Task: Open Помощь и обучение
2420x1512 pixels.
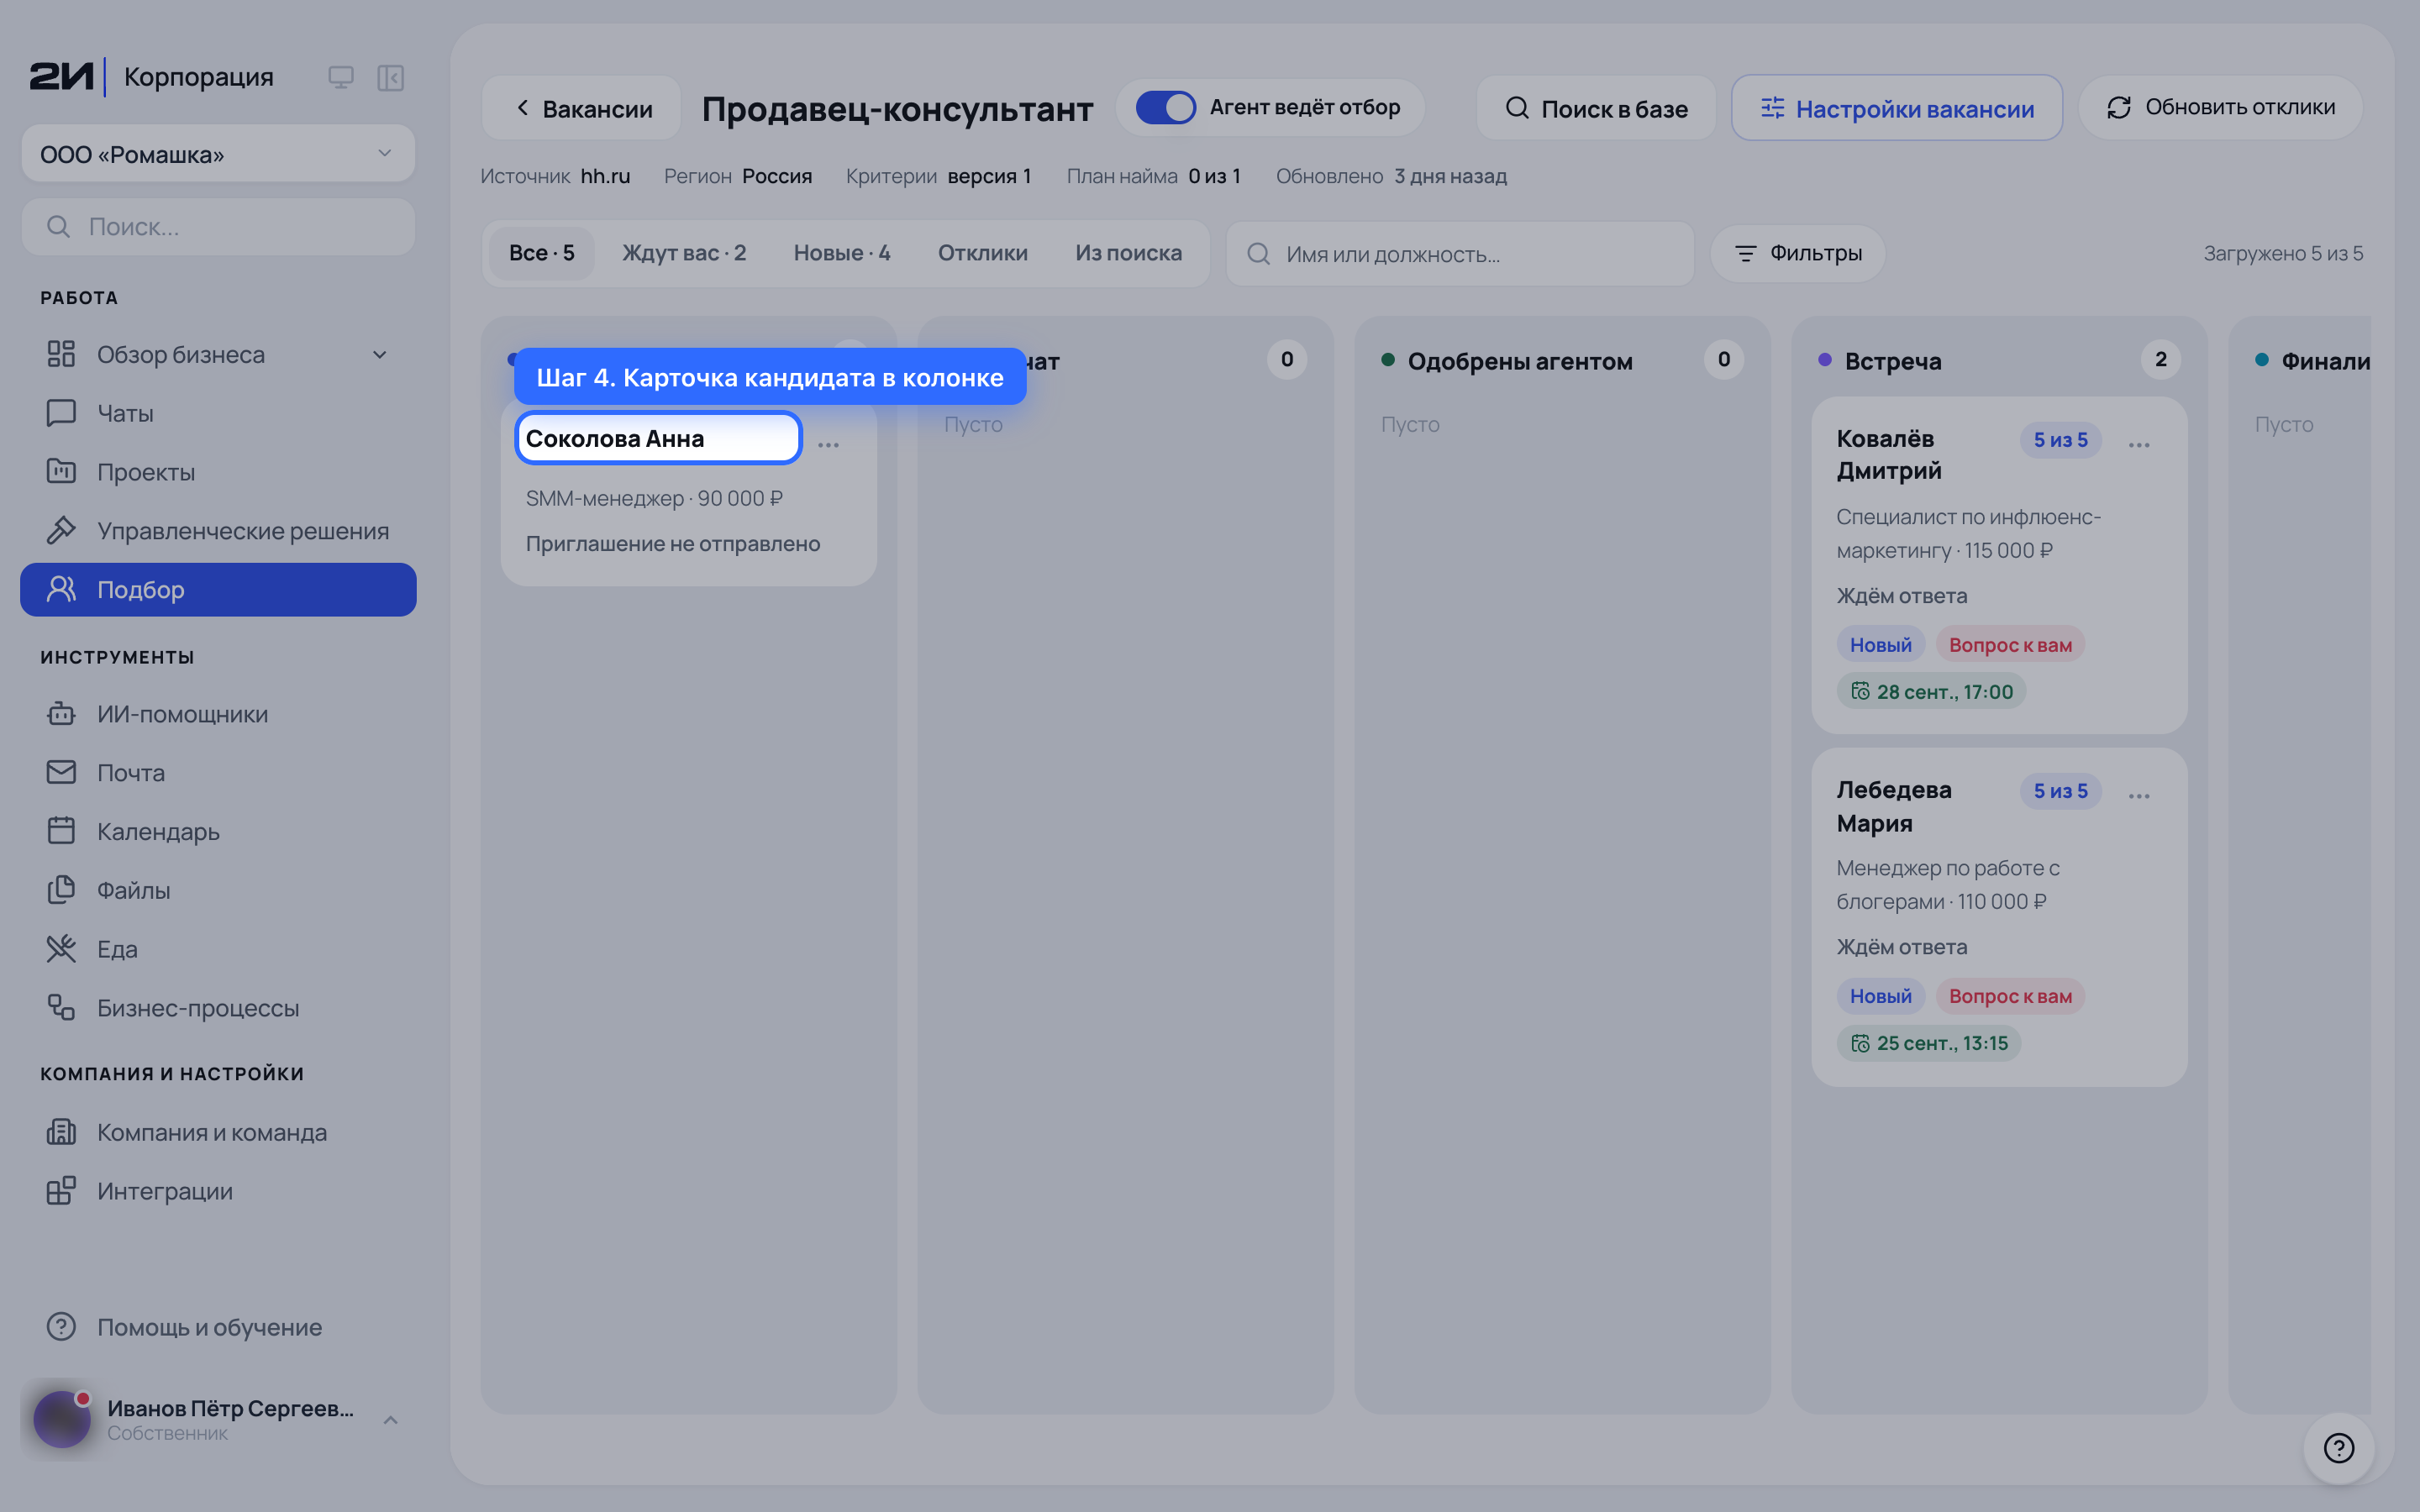Action: 218,1327
